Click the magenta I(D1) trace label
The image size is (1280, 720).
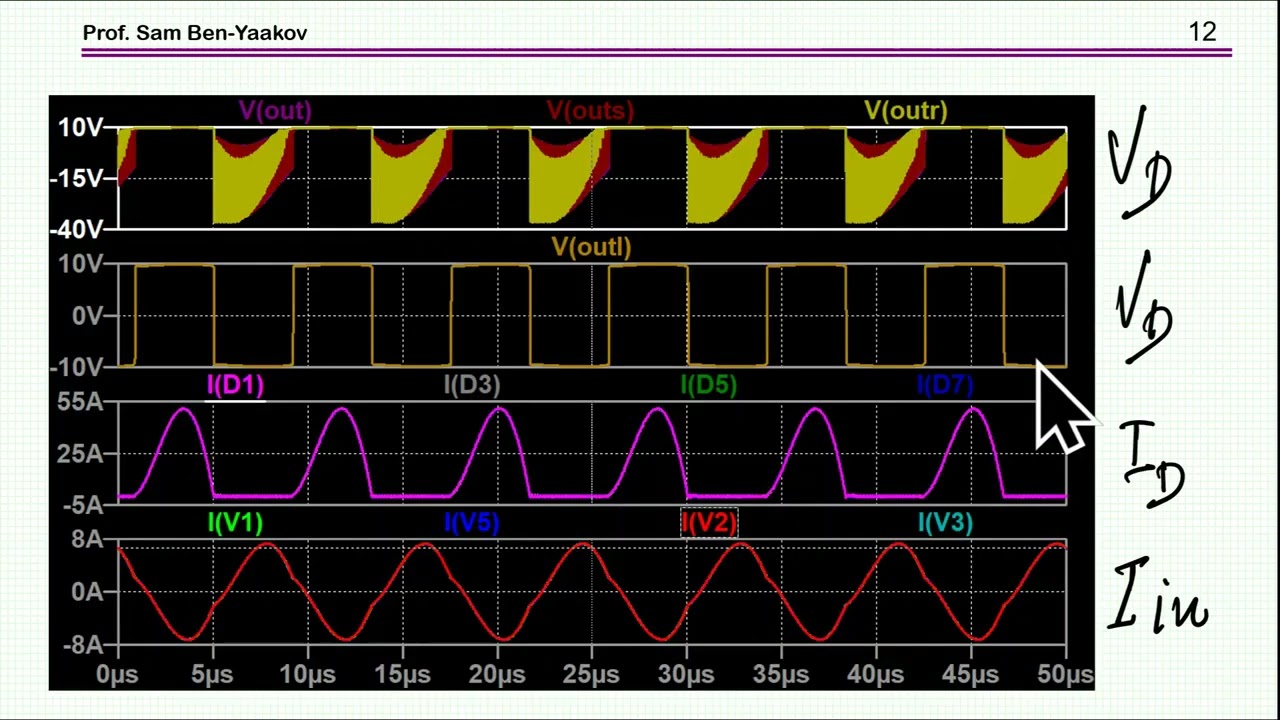point(235,385)
